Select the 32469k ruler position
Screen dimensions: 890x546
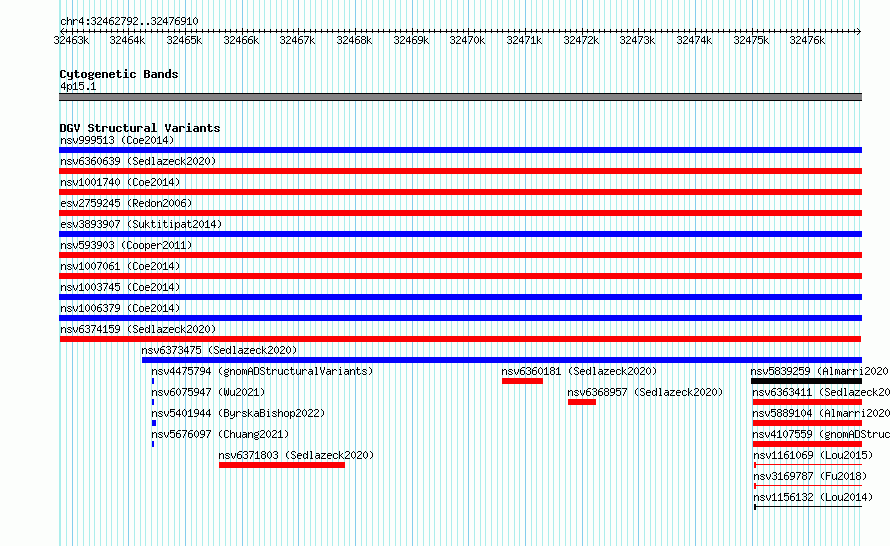coord(411,40)
